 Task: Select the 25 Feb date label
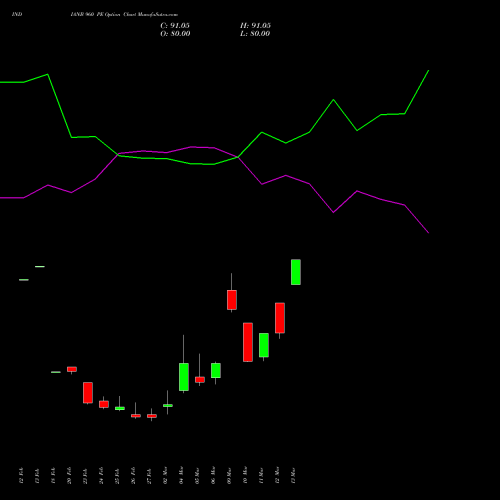(117, 476)
